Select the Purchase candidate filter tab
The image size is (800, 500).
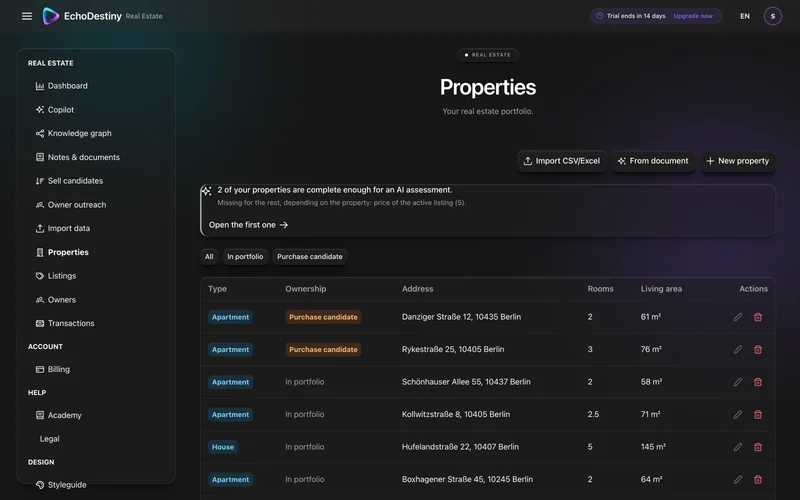[x=310, y=257]
